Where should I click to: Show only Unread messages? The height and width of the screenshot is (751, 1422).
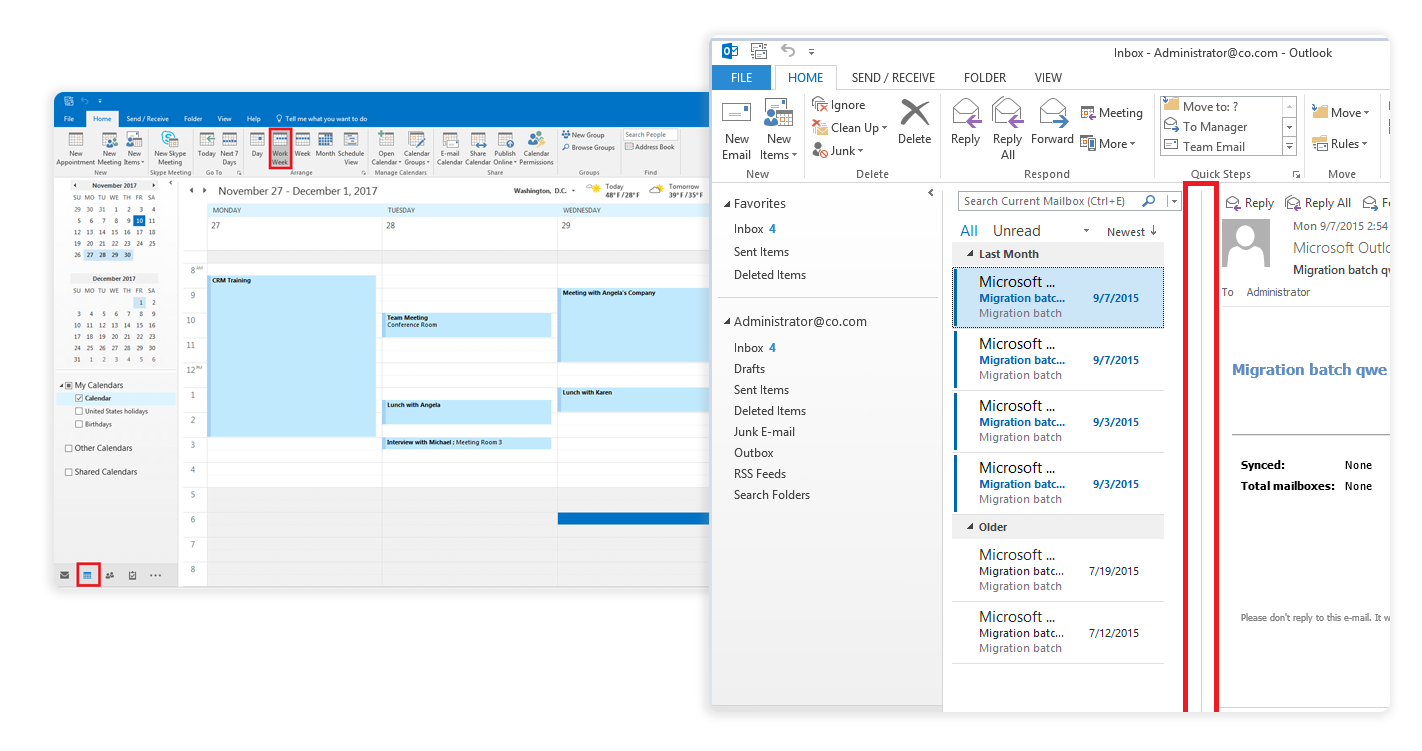point(1019,230)
